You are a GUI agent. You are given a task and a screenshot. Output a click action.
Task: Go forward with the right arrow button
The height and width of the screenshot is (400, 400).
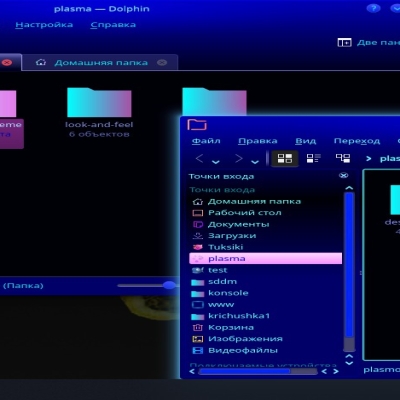239,158
